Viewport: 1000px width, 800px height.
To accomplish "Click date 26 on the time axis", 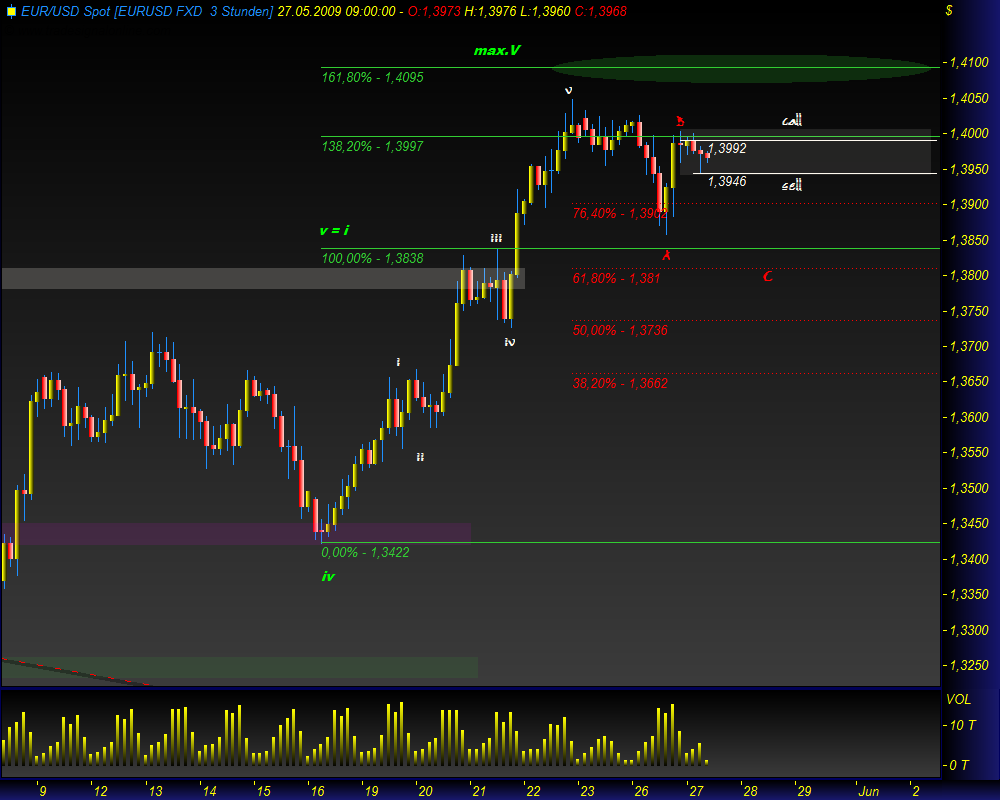I will tap(642, 791).
